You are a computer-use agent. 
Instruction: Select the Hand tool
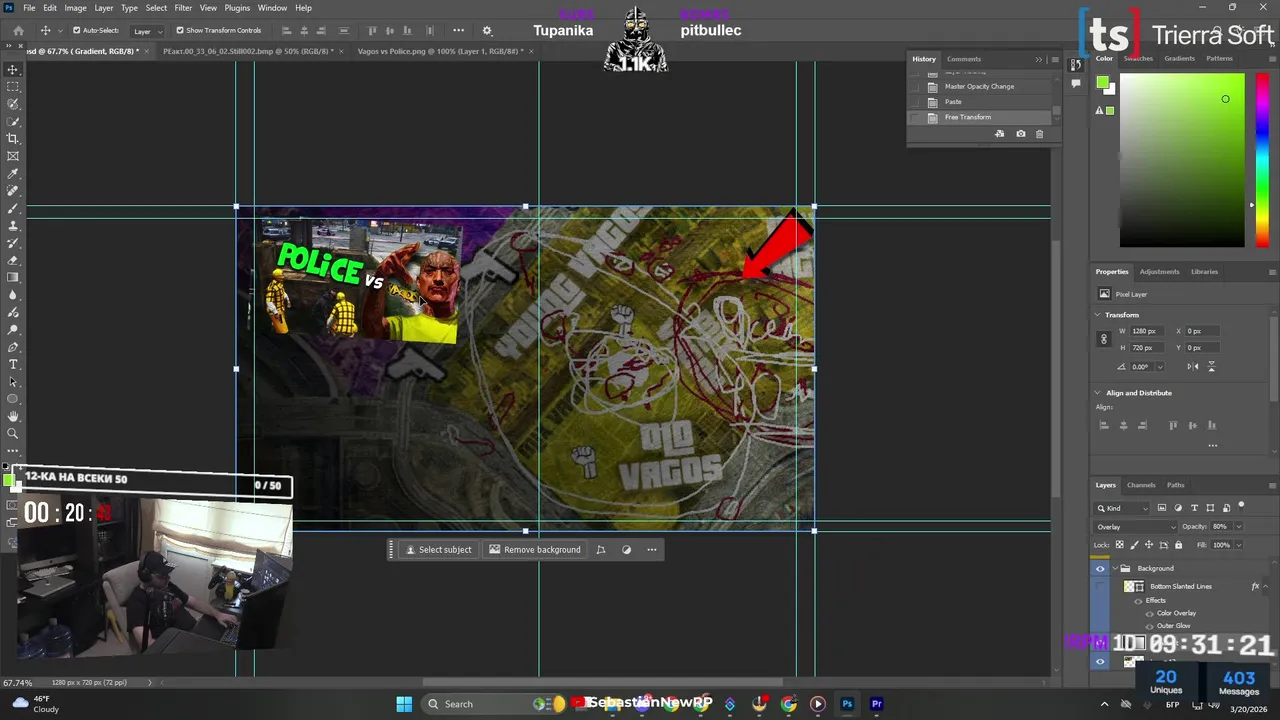tap(13, 416)
